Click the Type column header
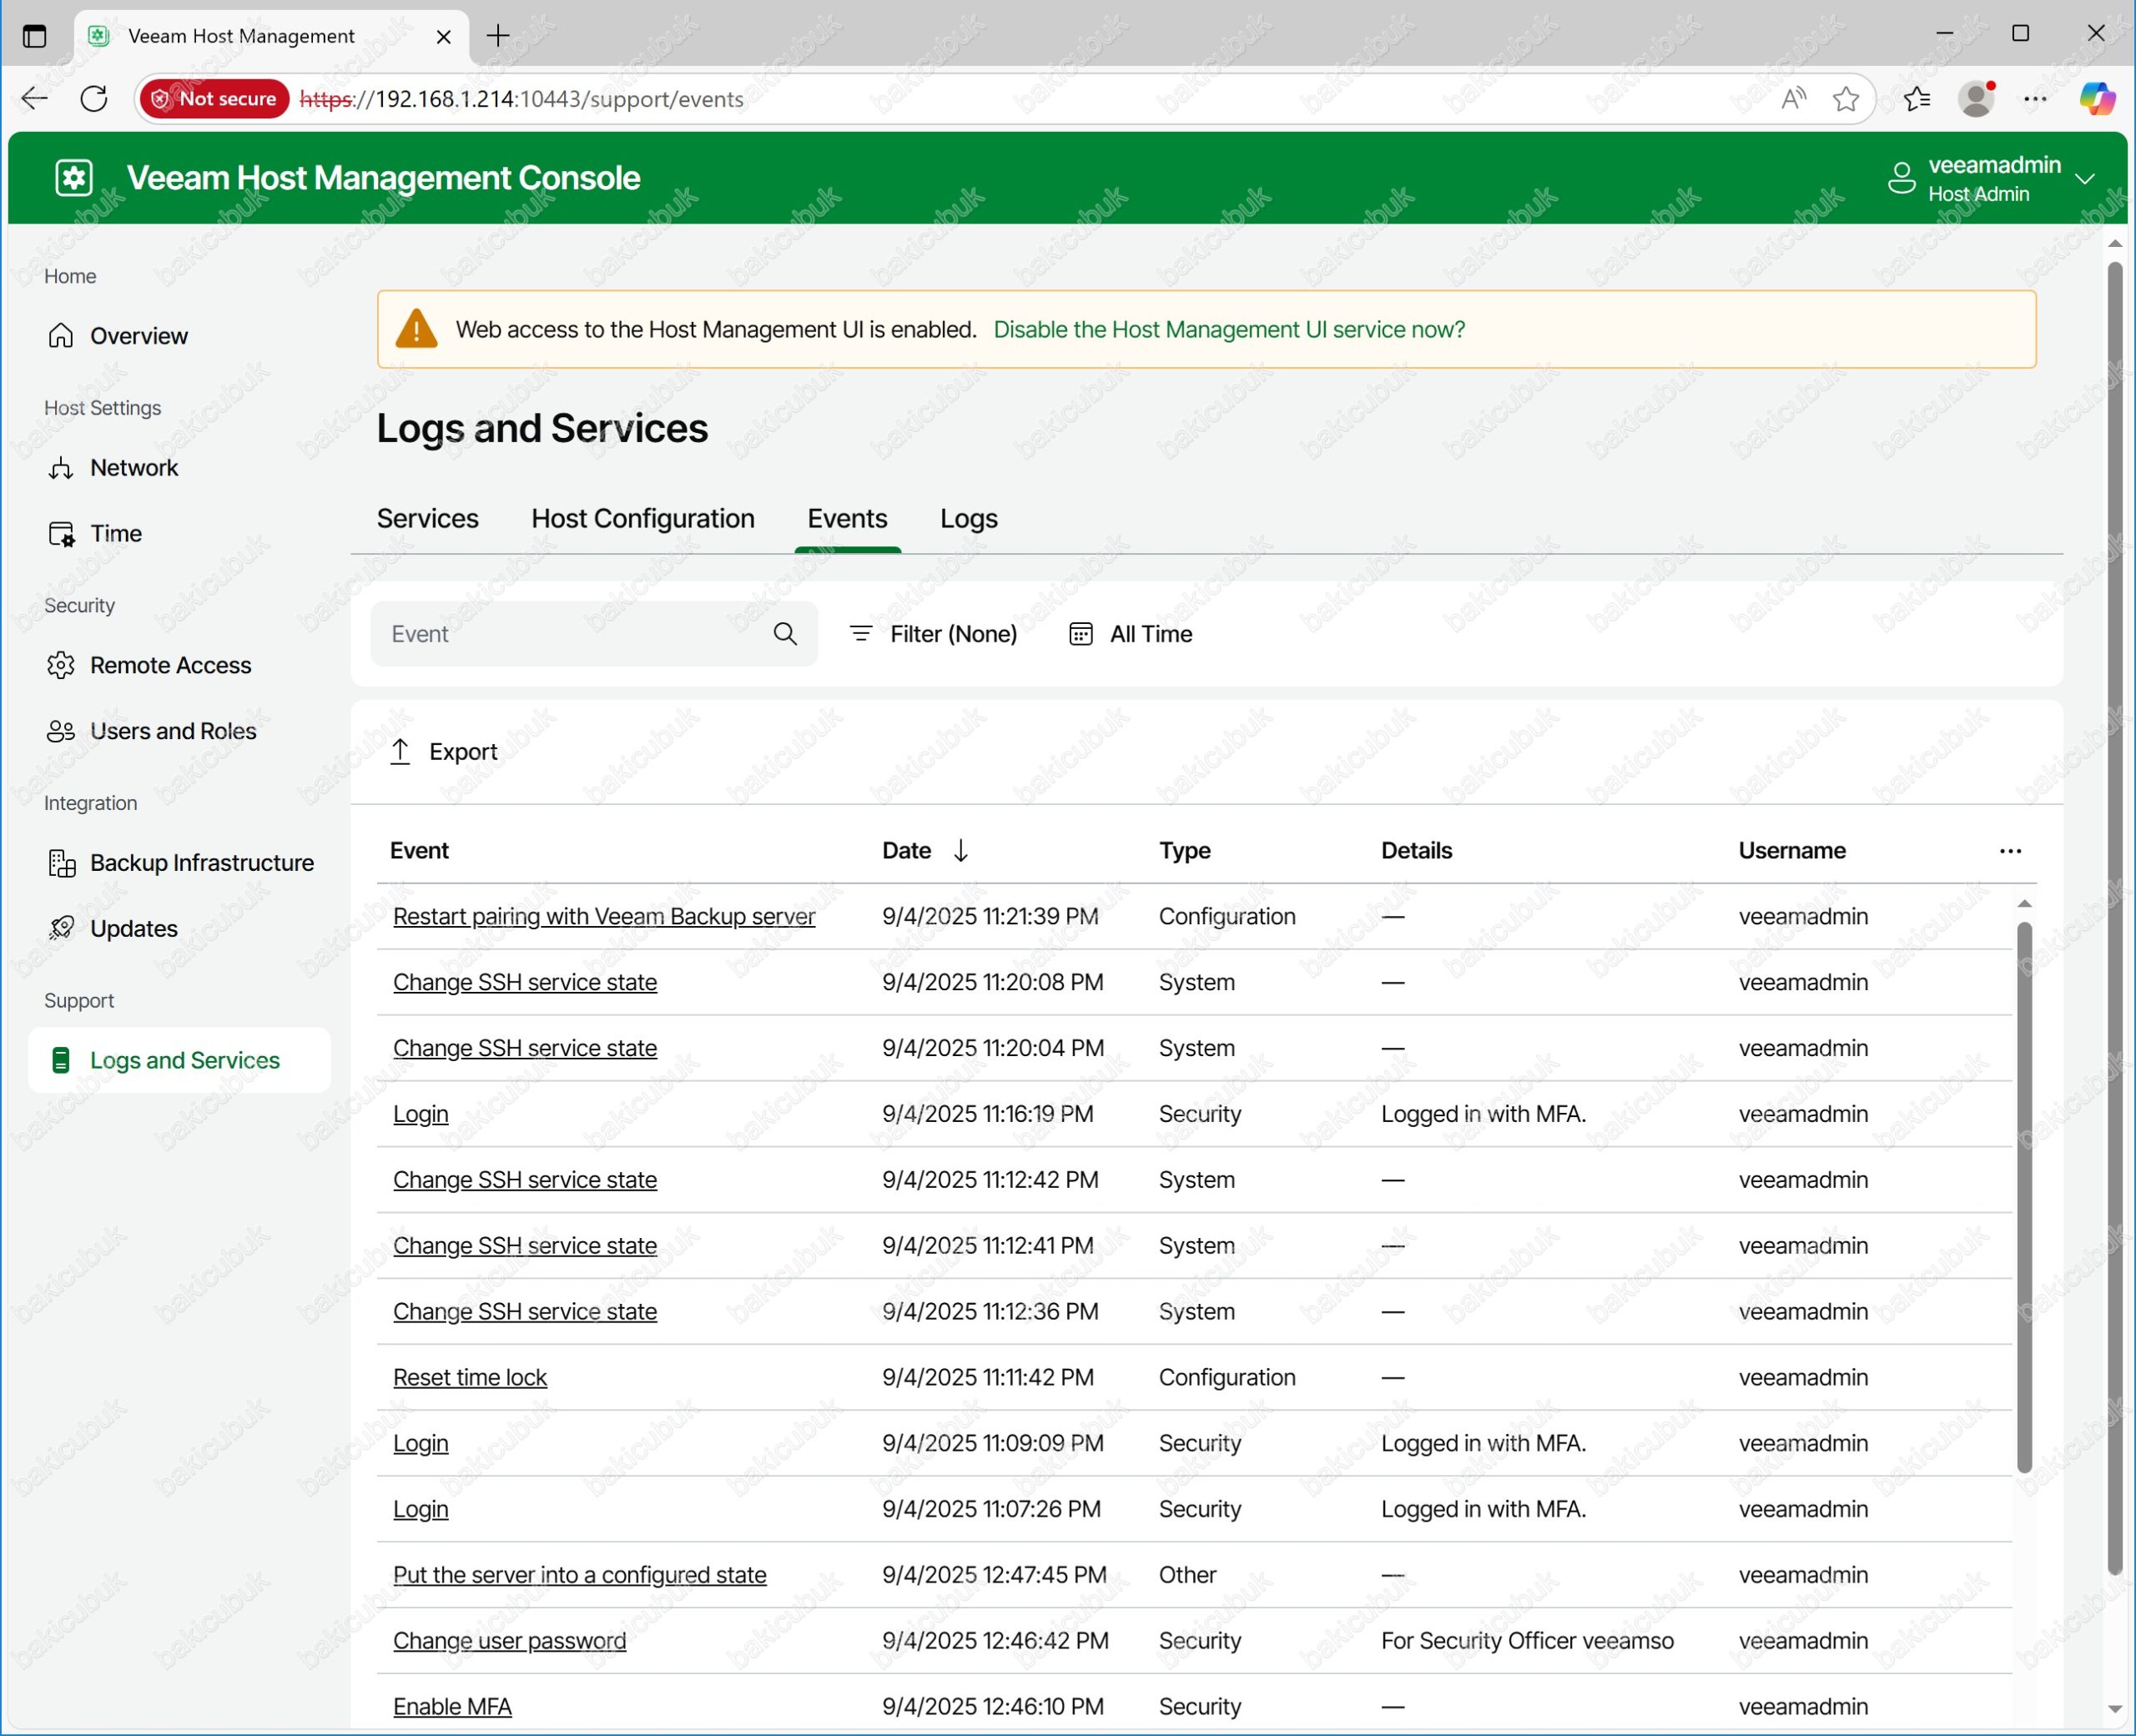The height and width of the screenshot is (1736, 2136). pyautogui.click(x=1185, y=851)
